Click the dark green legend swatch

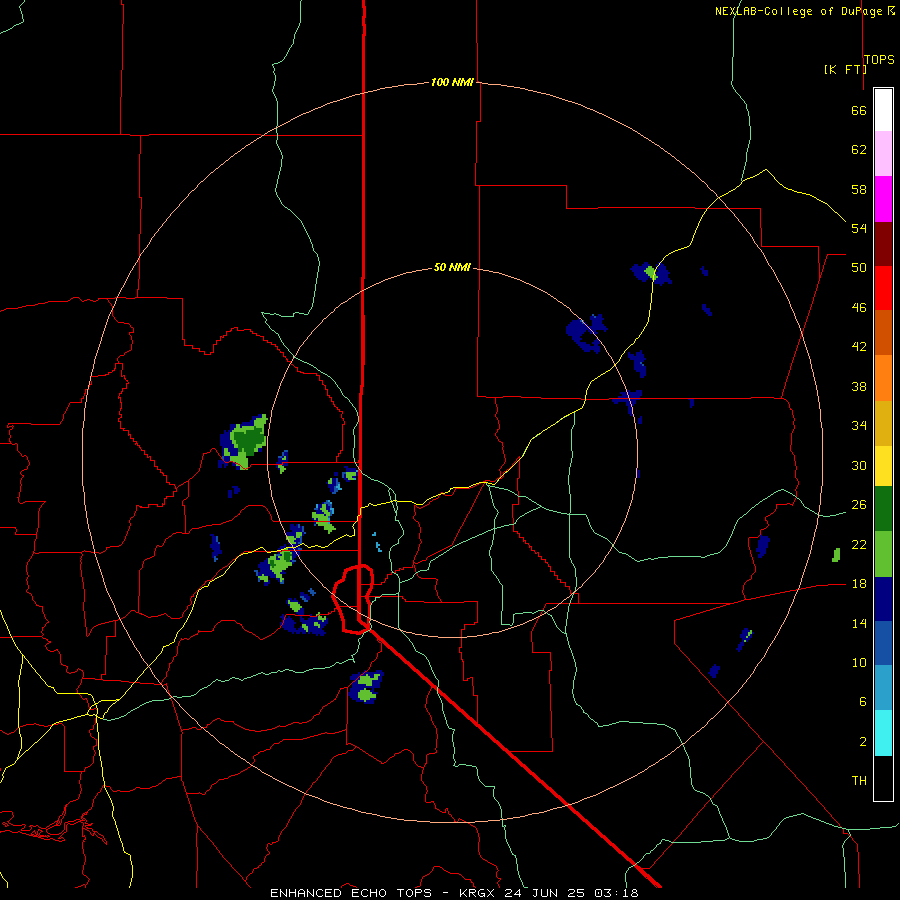[883, 509]
